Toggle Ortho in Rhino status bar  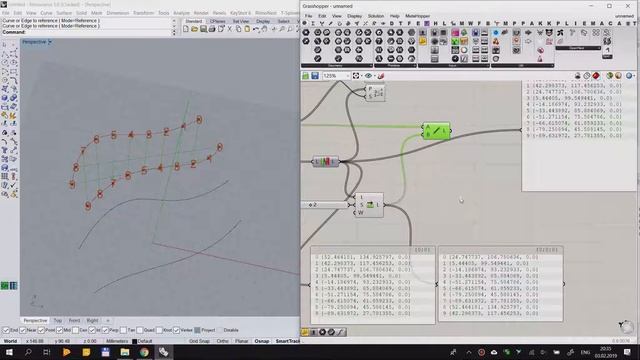coord(222,341)
